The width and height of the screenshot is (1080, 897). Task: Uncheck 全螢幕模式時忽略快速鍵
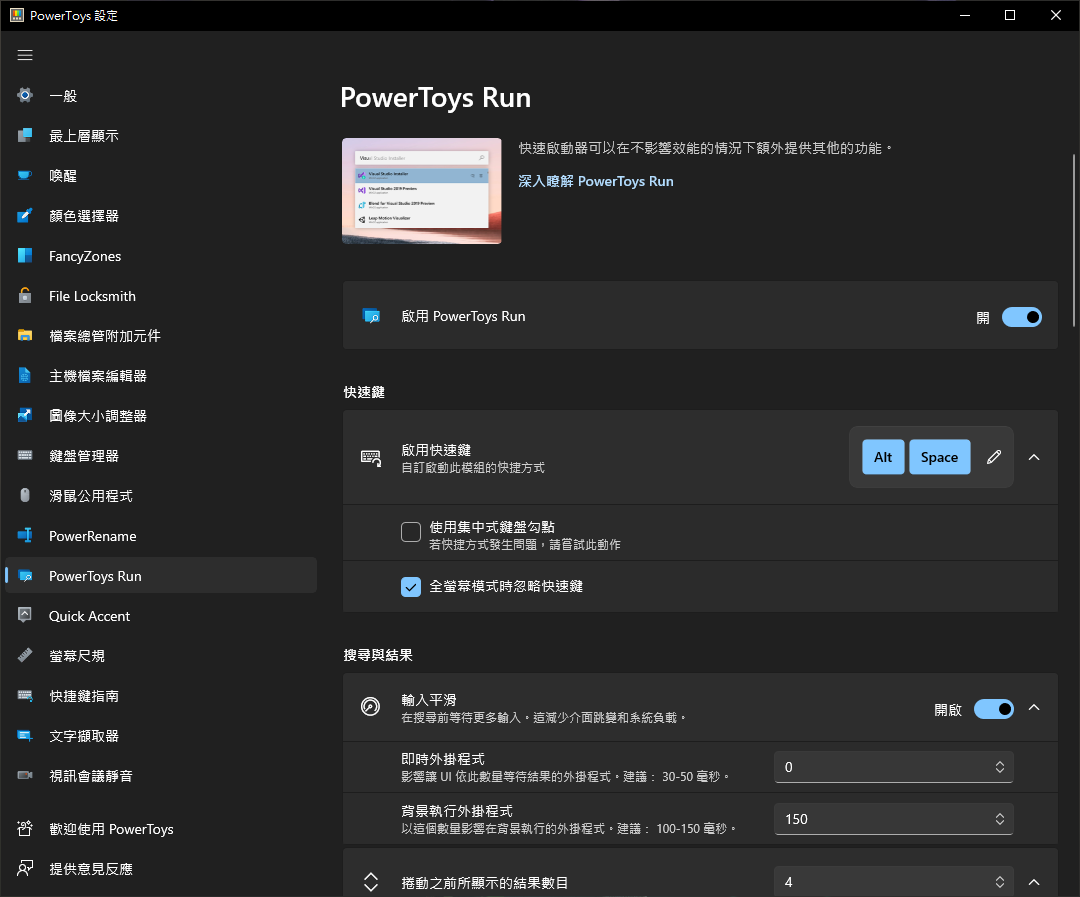tap(410, 587)
